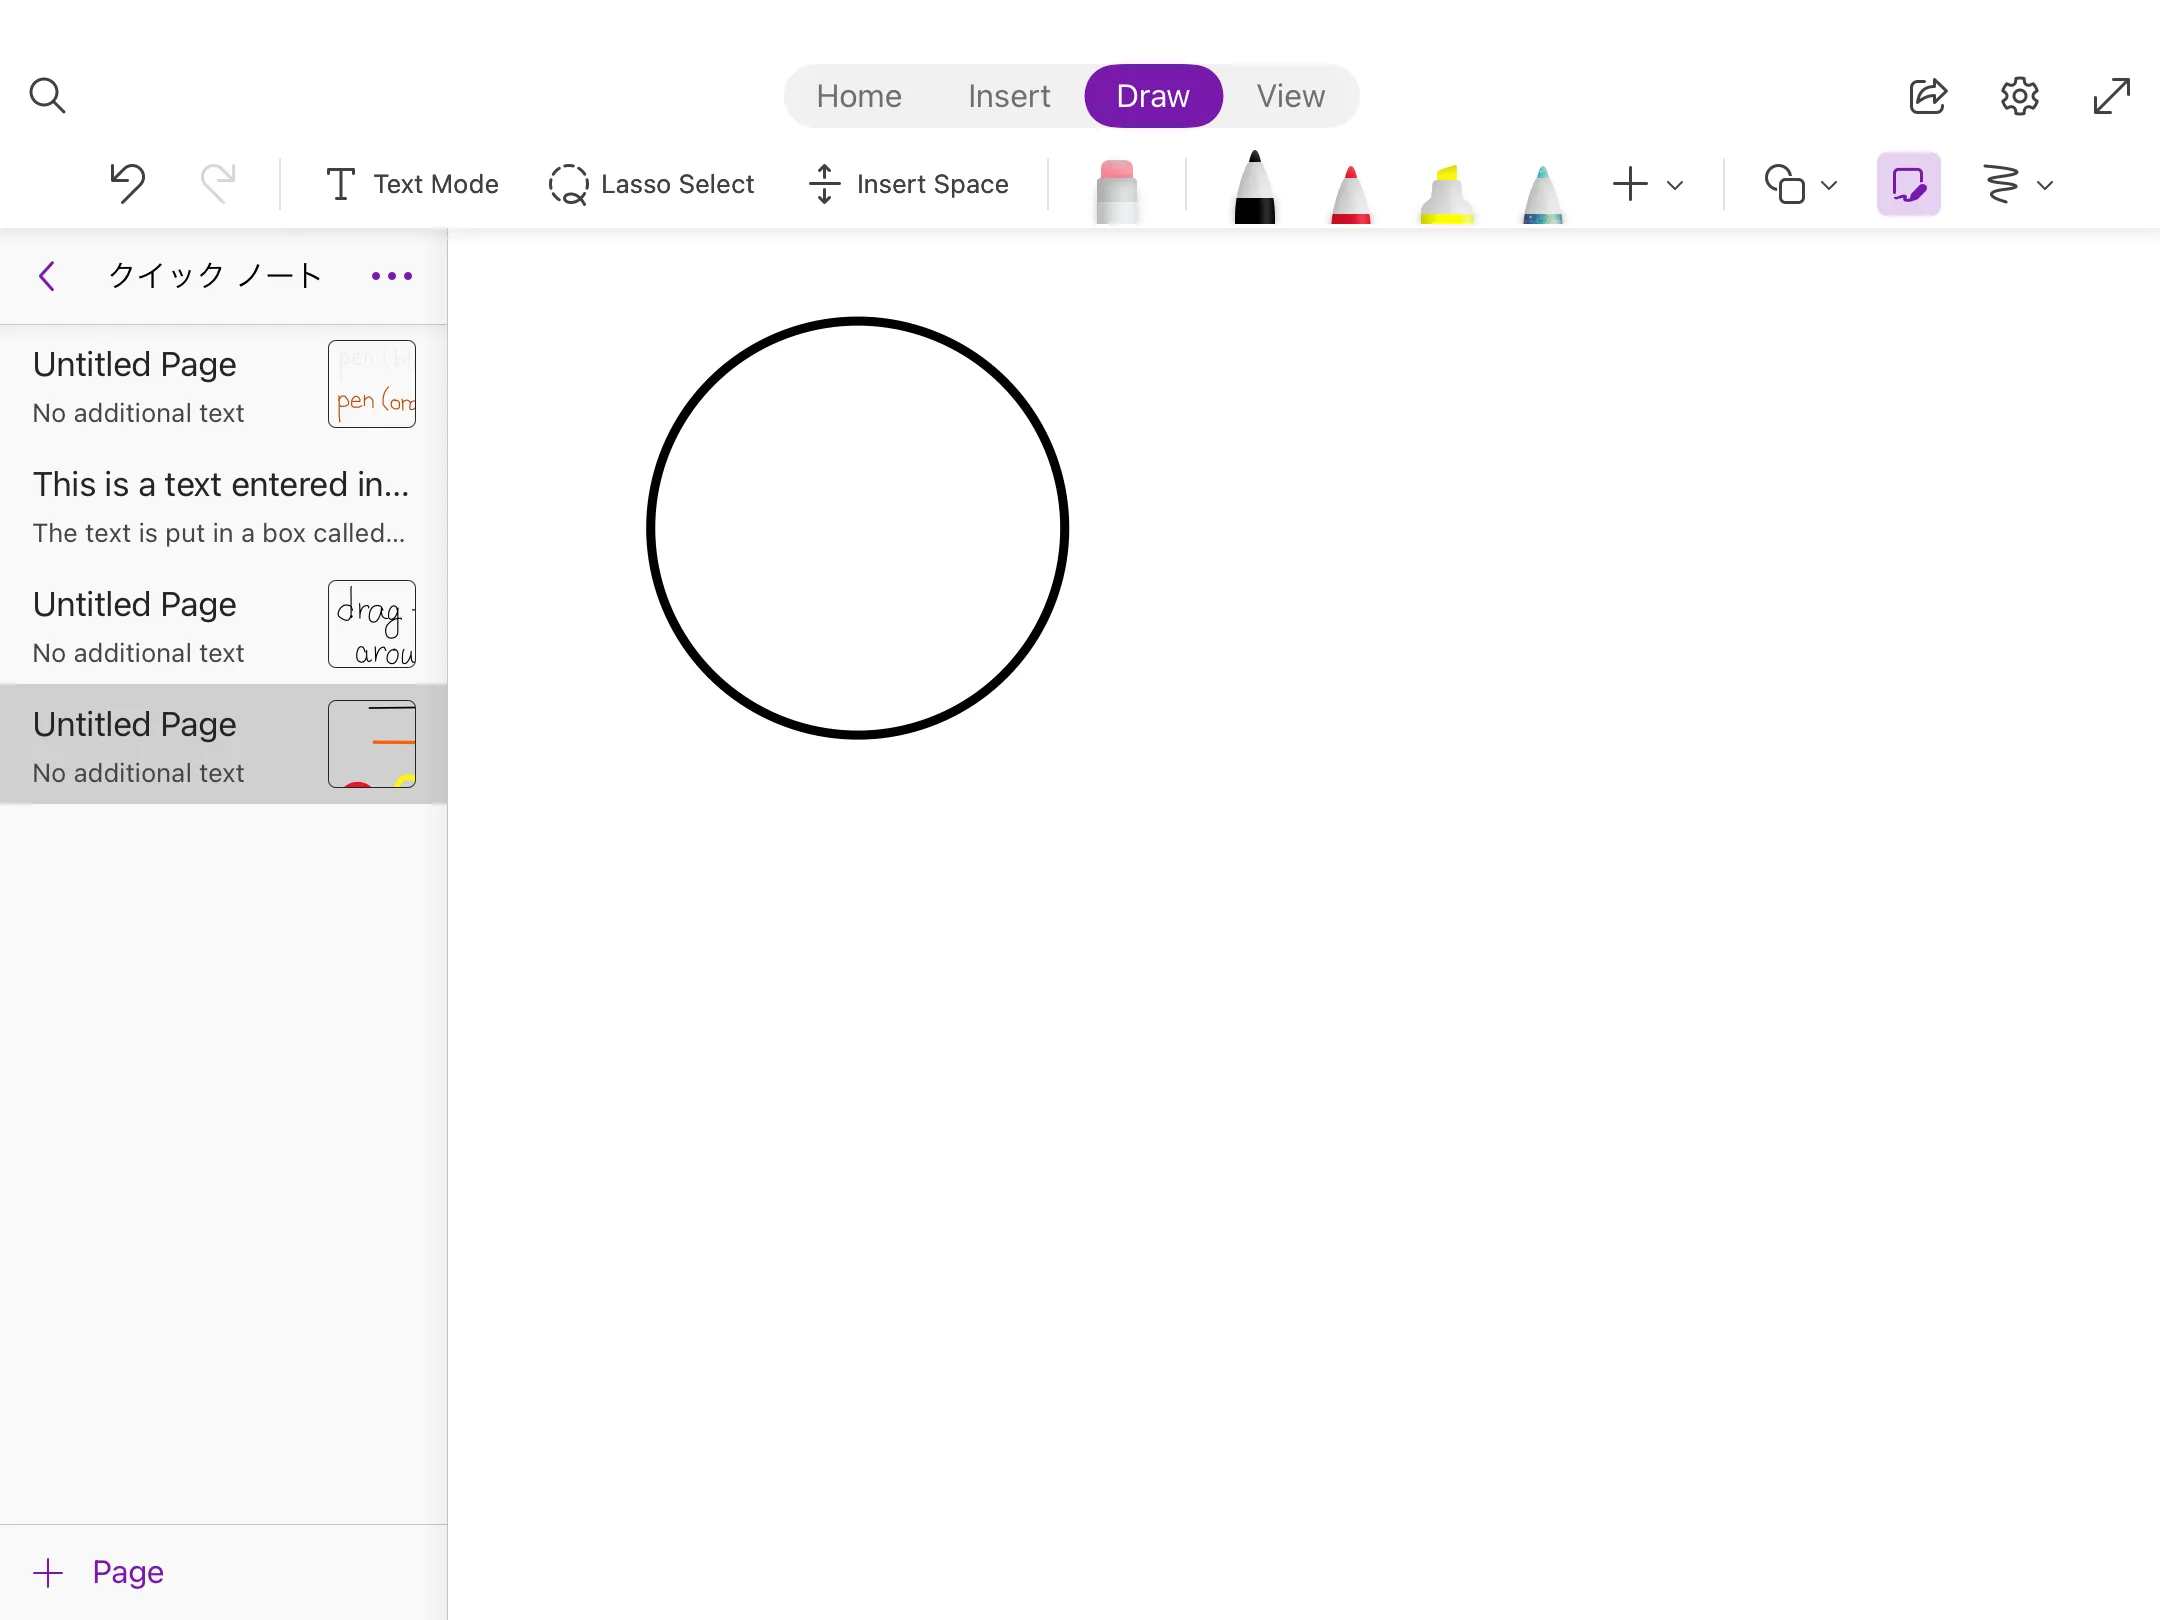Image resolution: width=2160 pixels, height=1620 pixels.
Task: Open search with magnifier icon
Action: click(47, 96)
